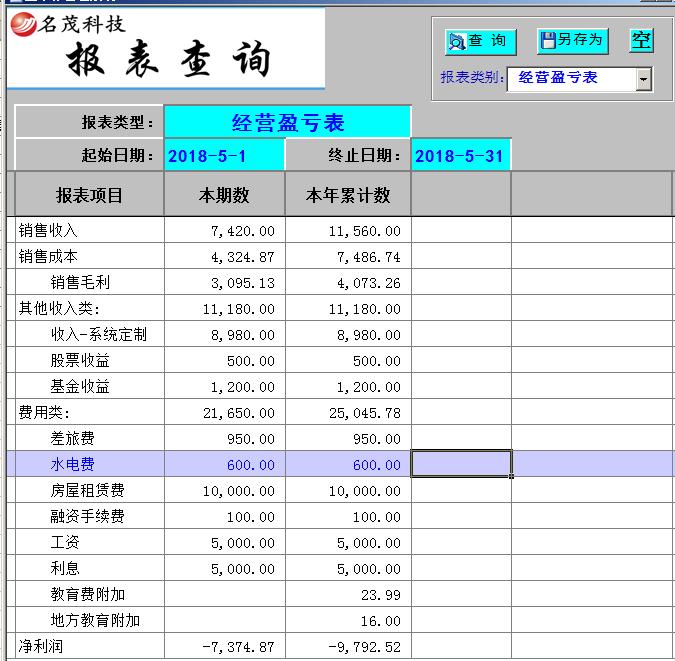Select the 教育费附加 row label
This screenshot has width=675, height=661.
click(x=87, y=594)
